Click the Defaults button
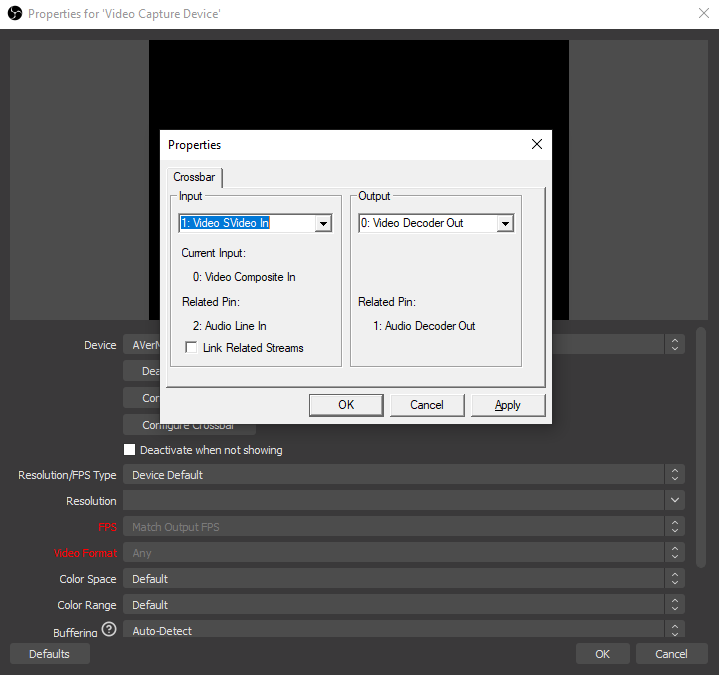This screenshot has height=675, width=719. pos(50,654)
